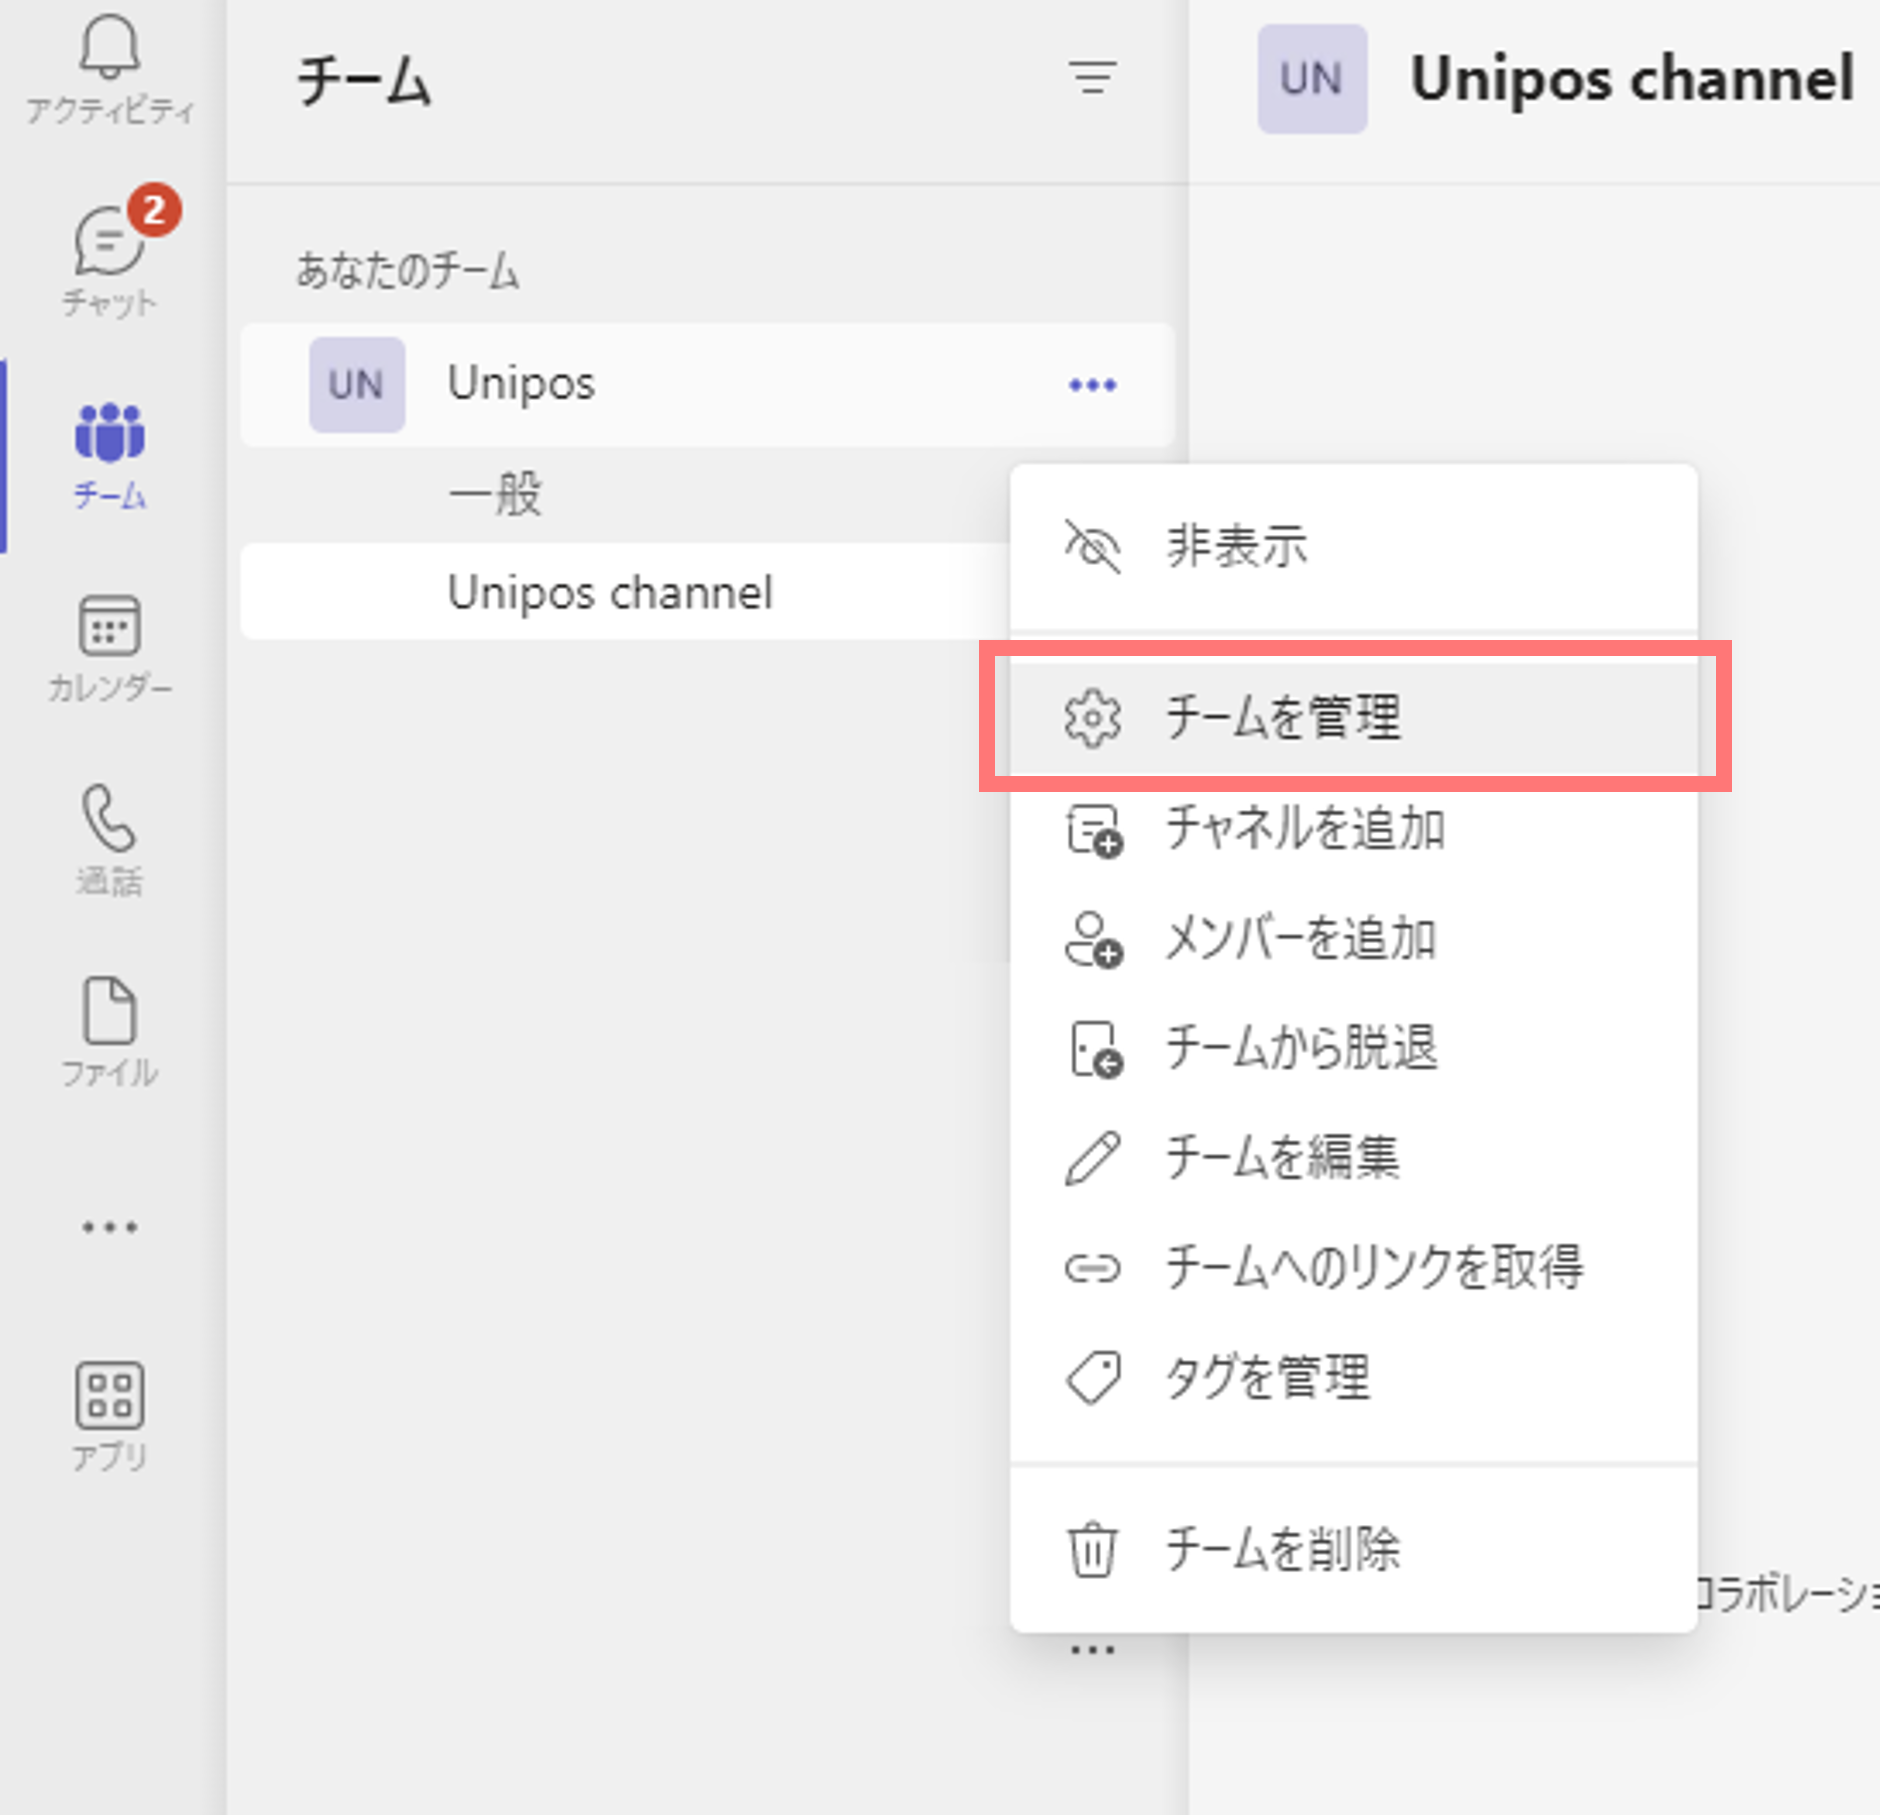
Task: Delete team with チームを削除
Action: pos(1354,1550)
